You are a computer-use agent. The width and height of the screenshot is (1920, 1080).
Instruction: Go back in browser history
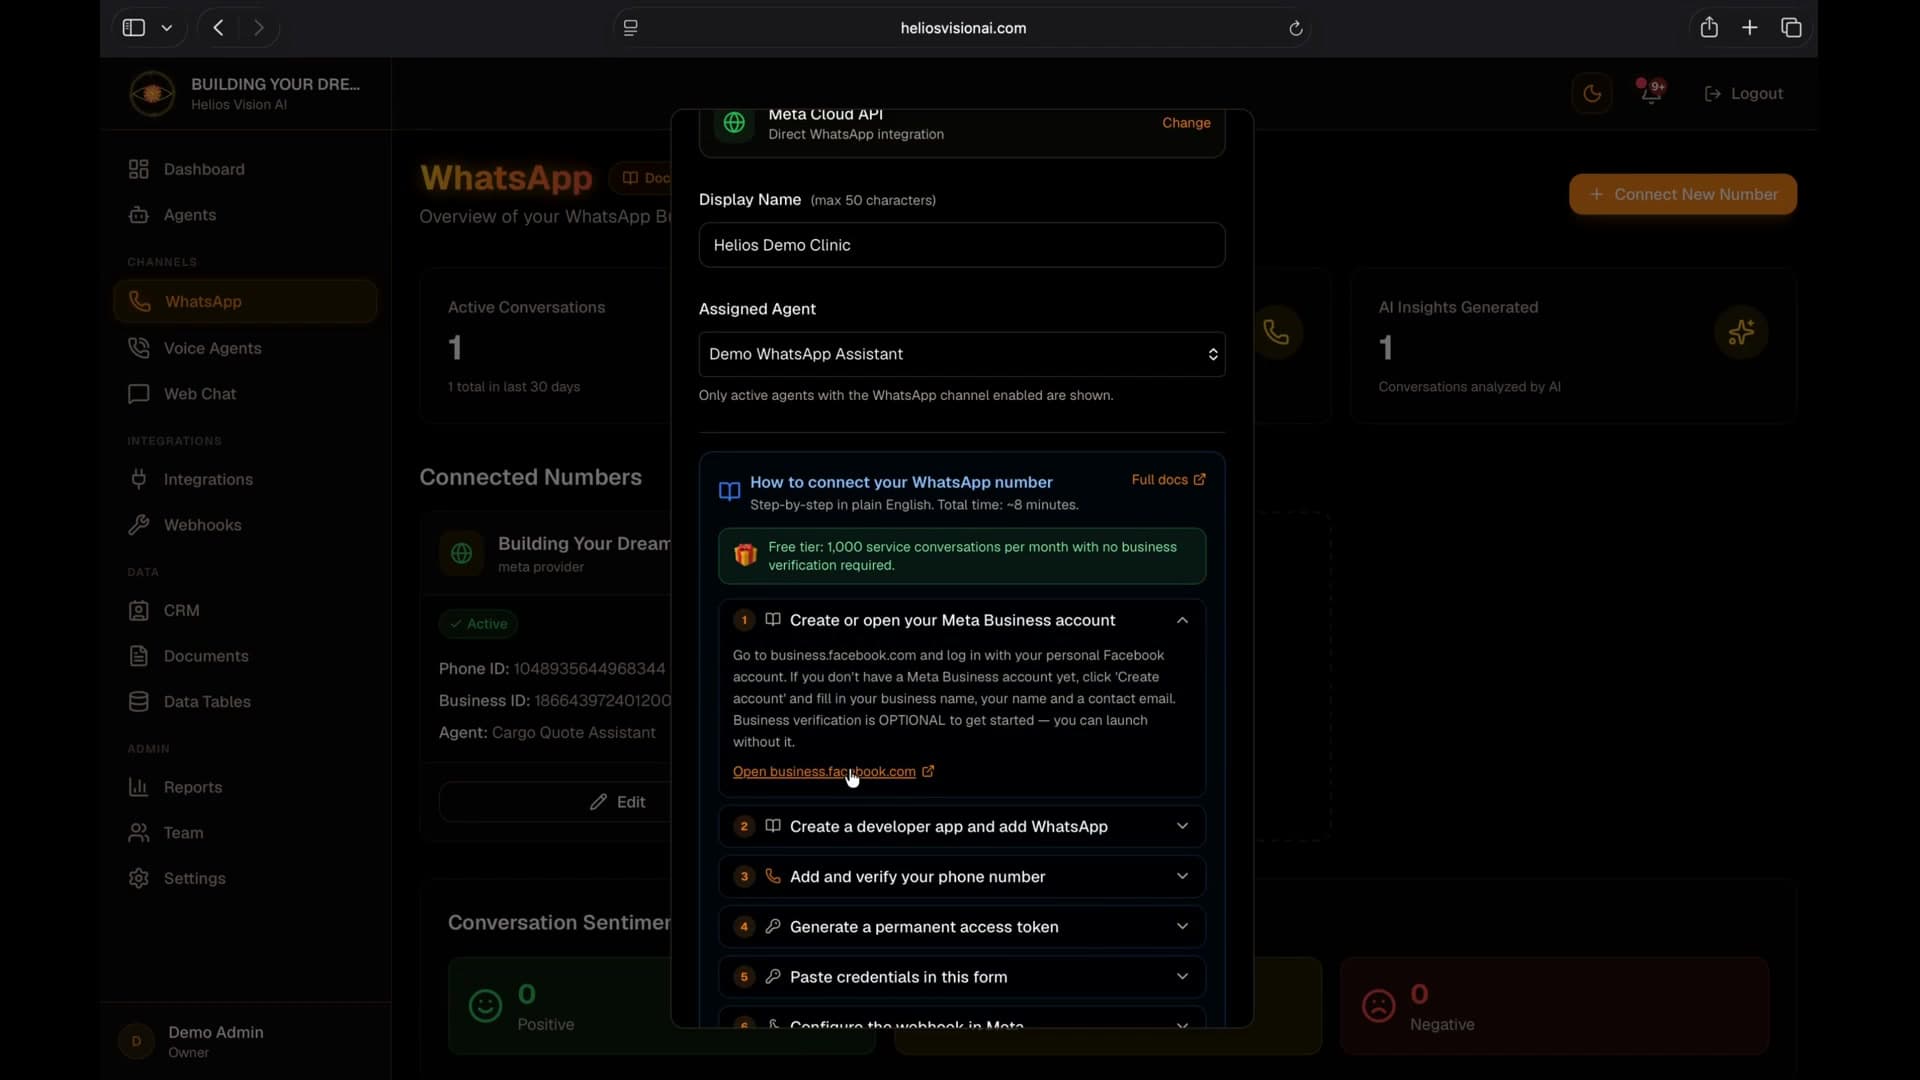click(218, 28)
